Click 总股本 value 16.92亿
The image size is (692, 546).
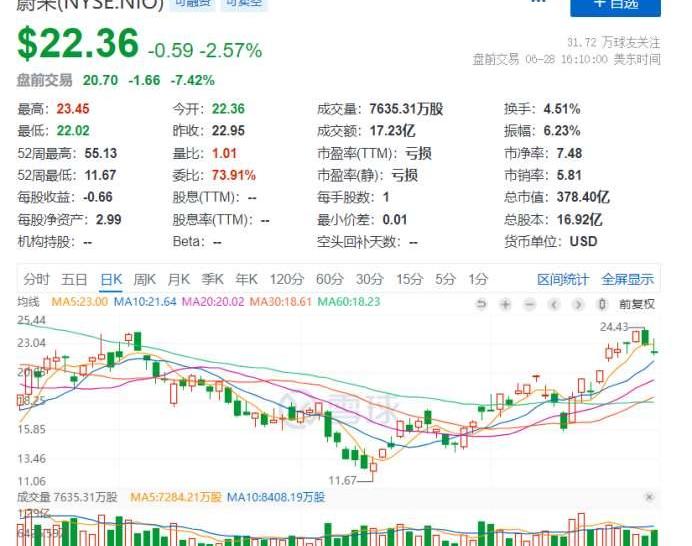(579, 219)
